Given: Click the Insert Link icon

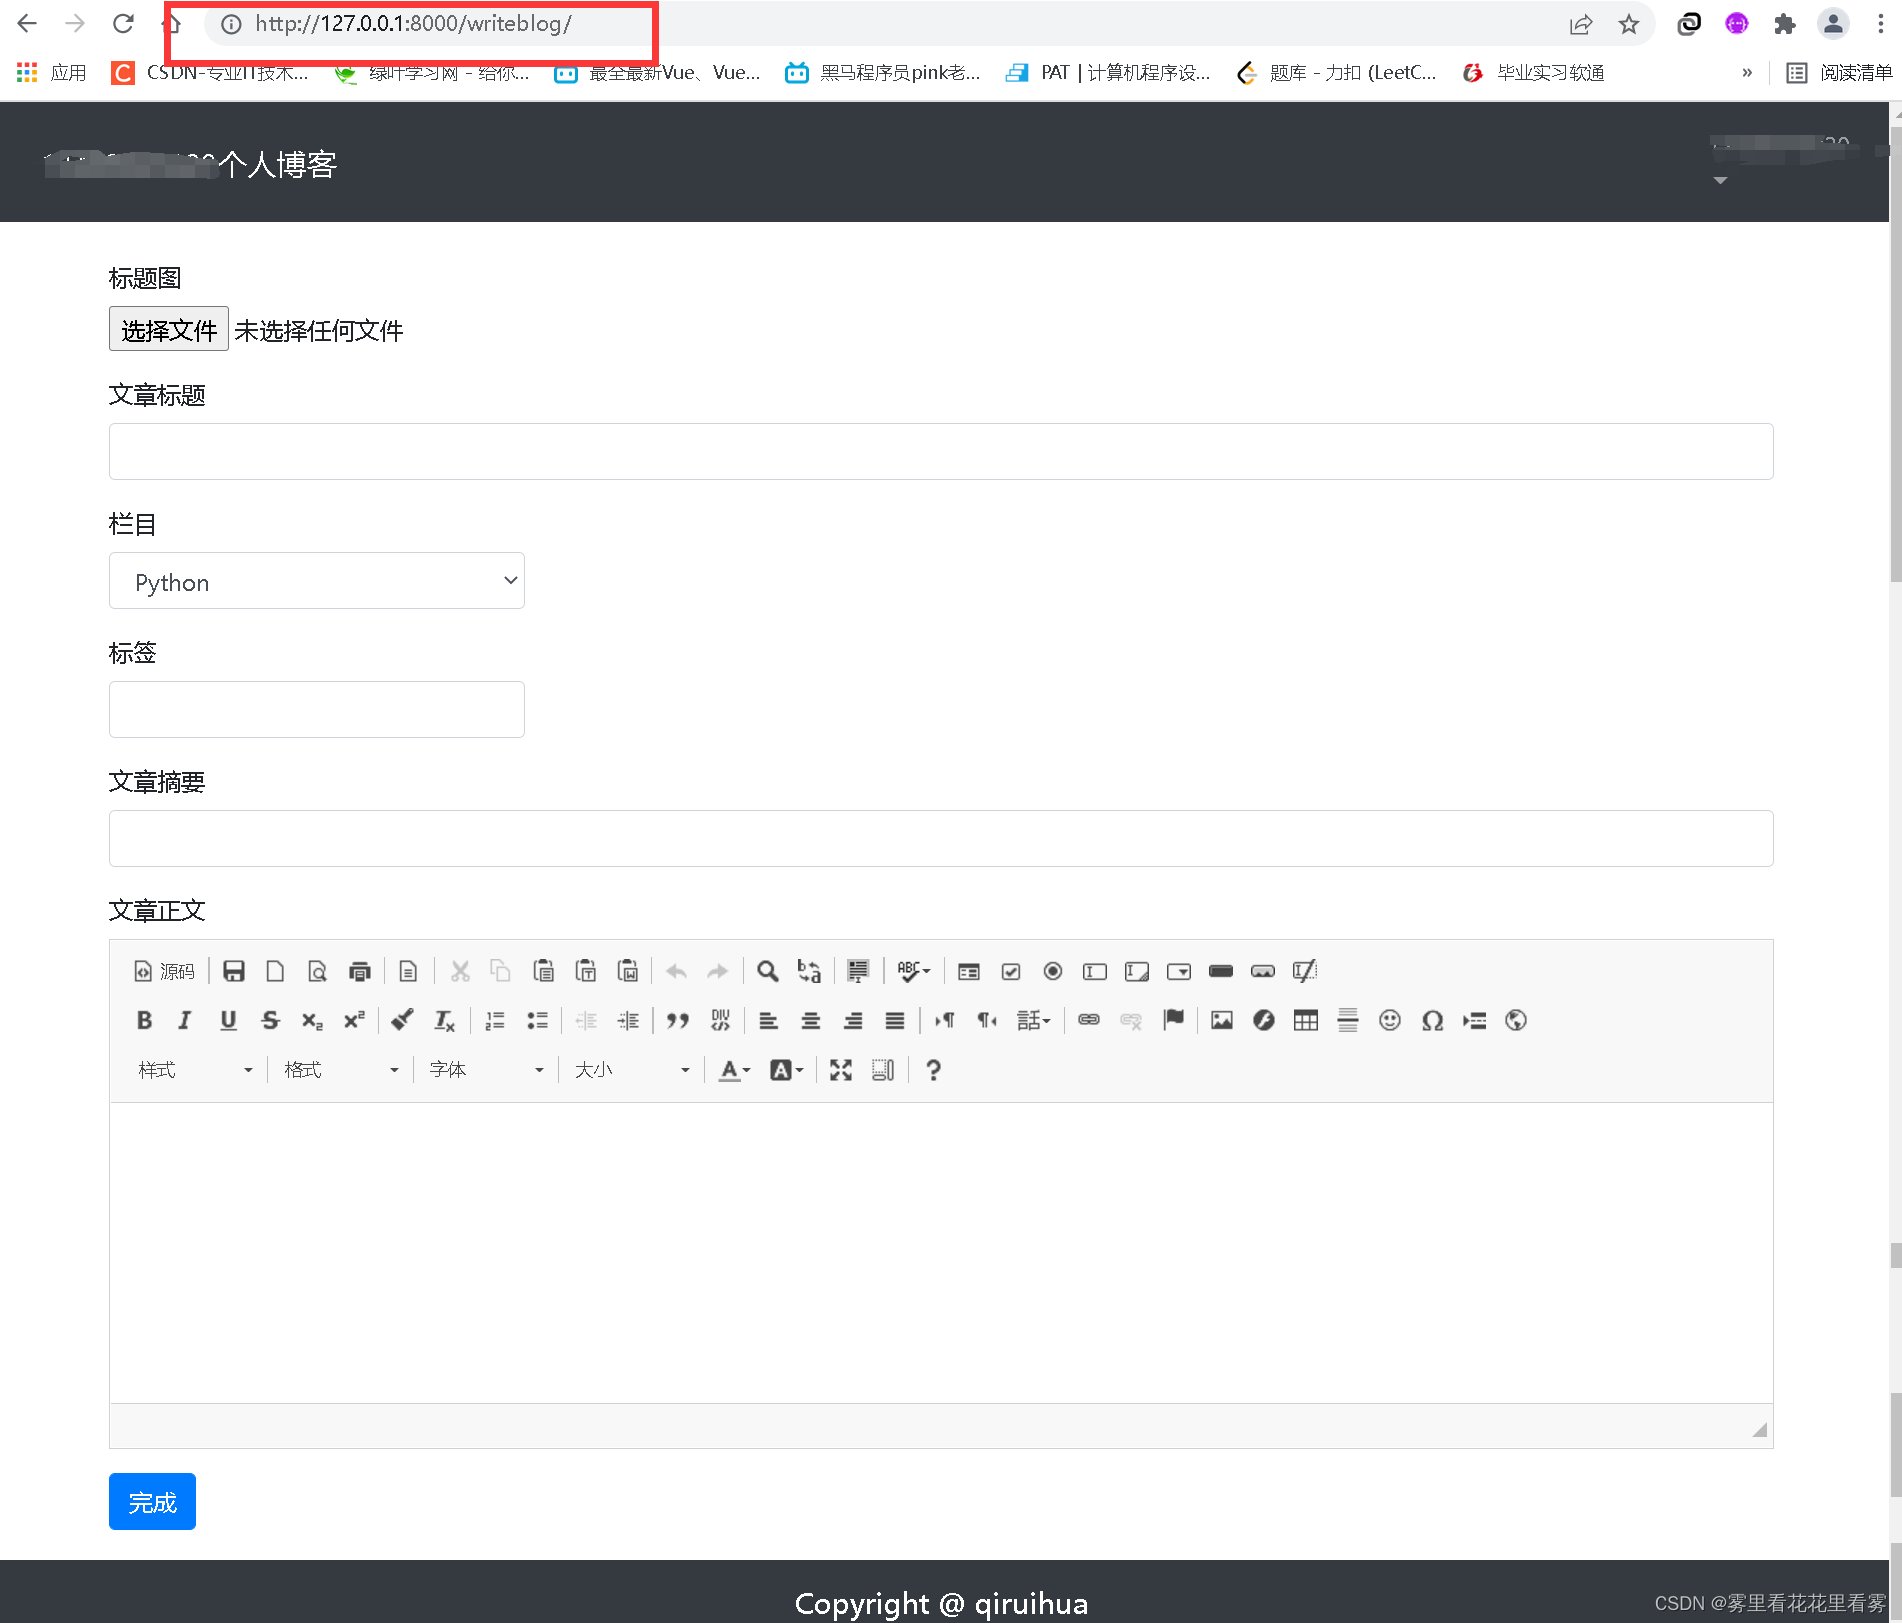Looking at the screenshot, I should 1089,1020.
